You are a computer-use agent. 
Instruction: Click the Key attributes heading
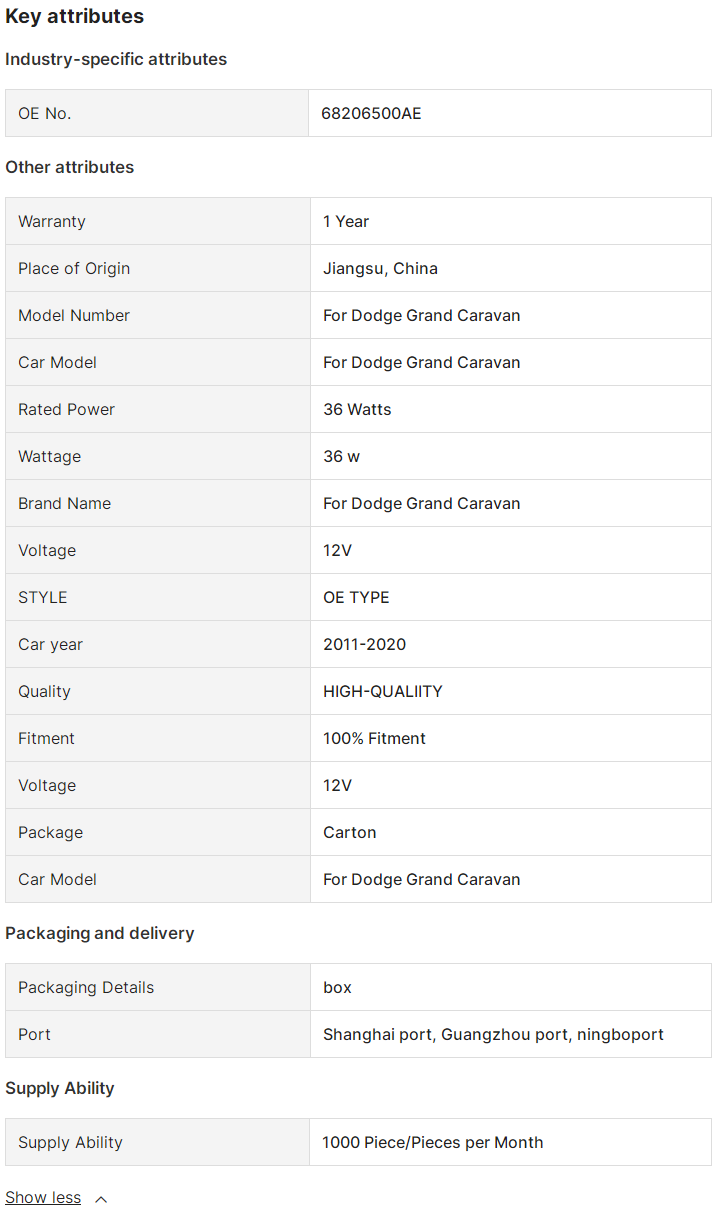(x=75, y=16)
